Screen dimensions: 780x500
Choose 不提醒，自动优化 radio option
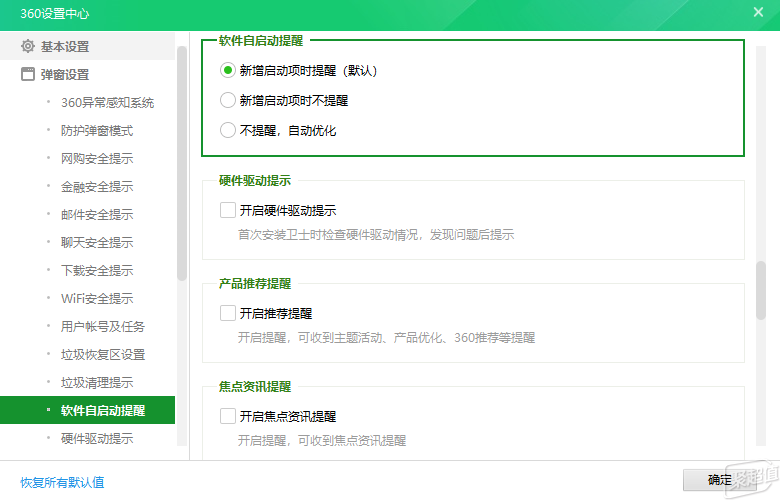pos(228,130)
